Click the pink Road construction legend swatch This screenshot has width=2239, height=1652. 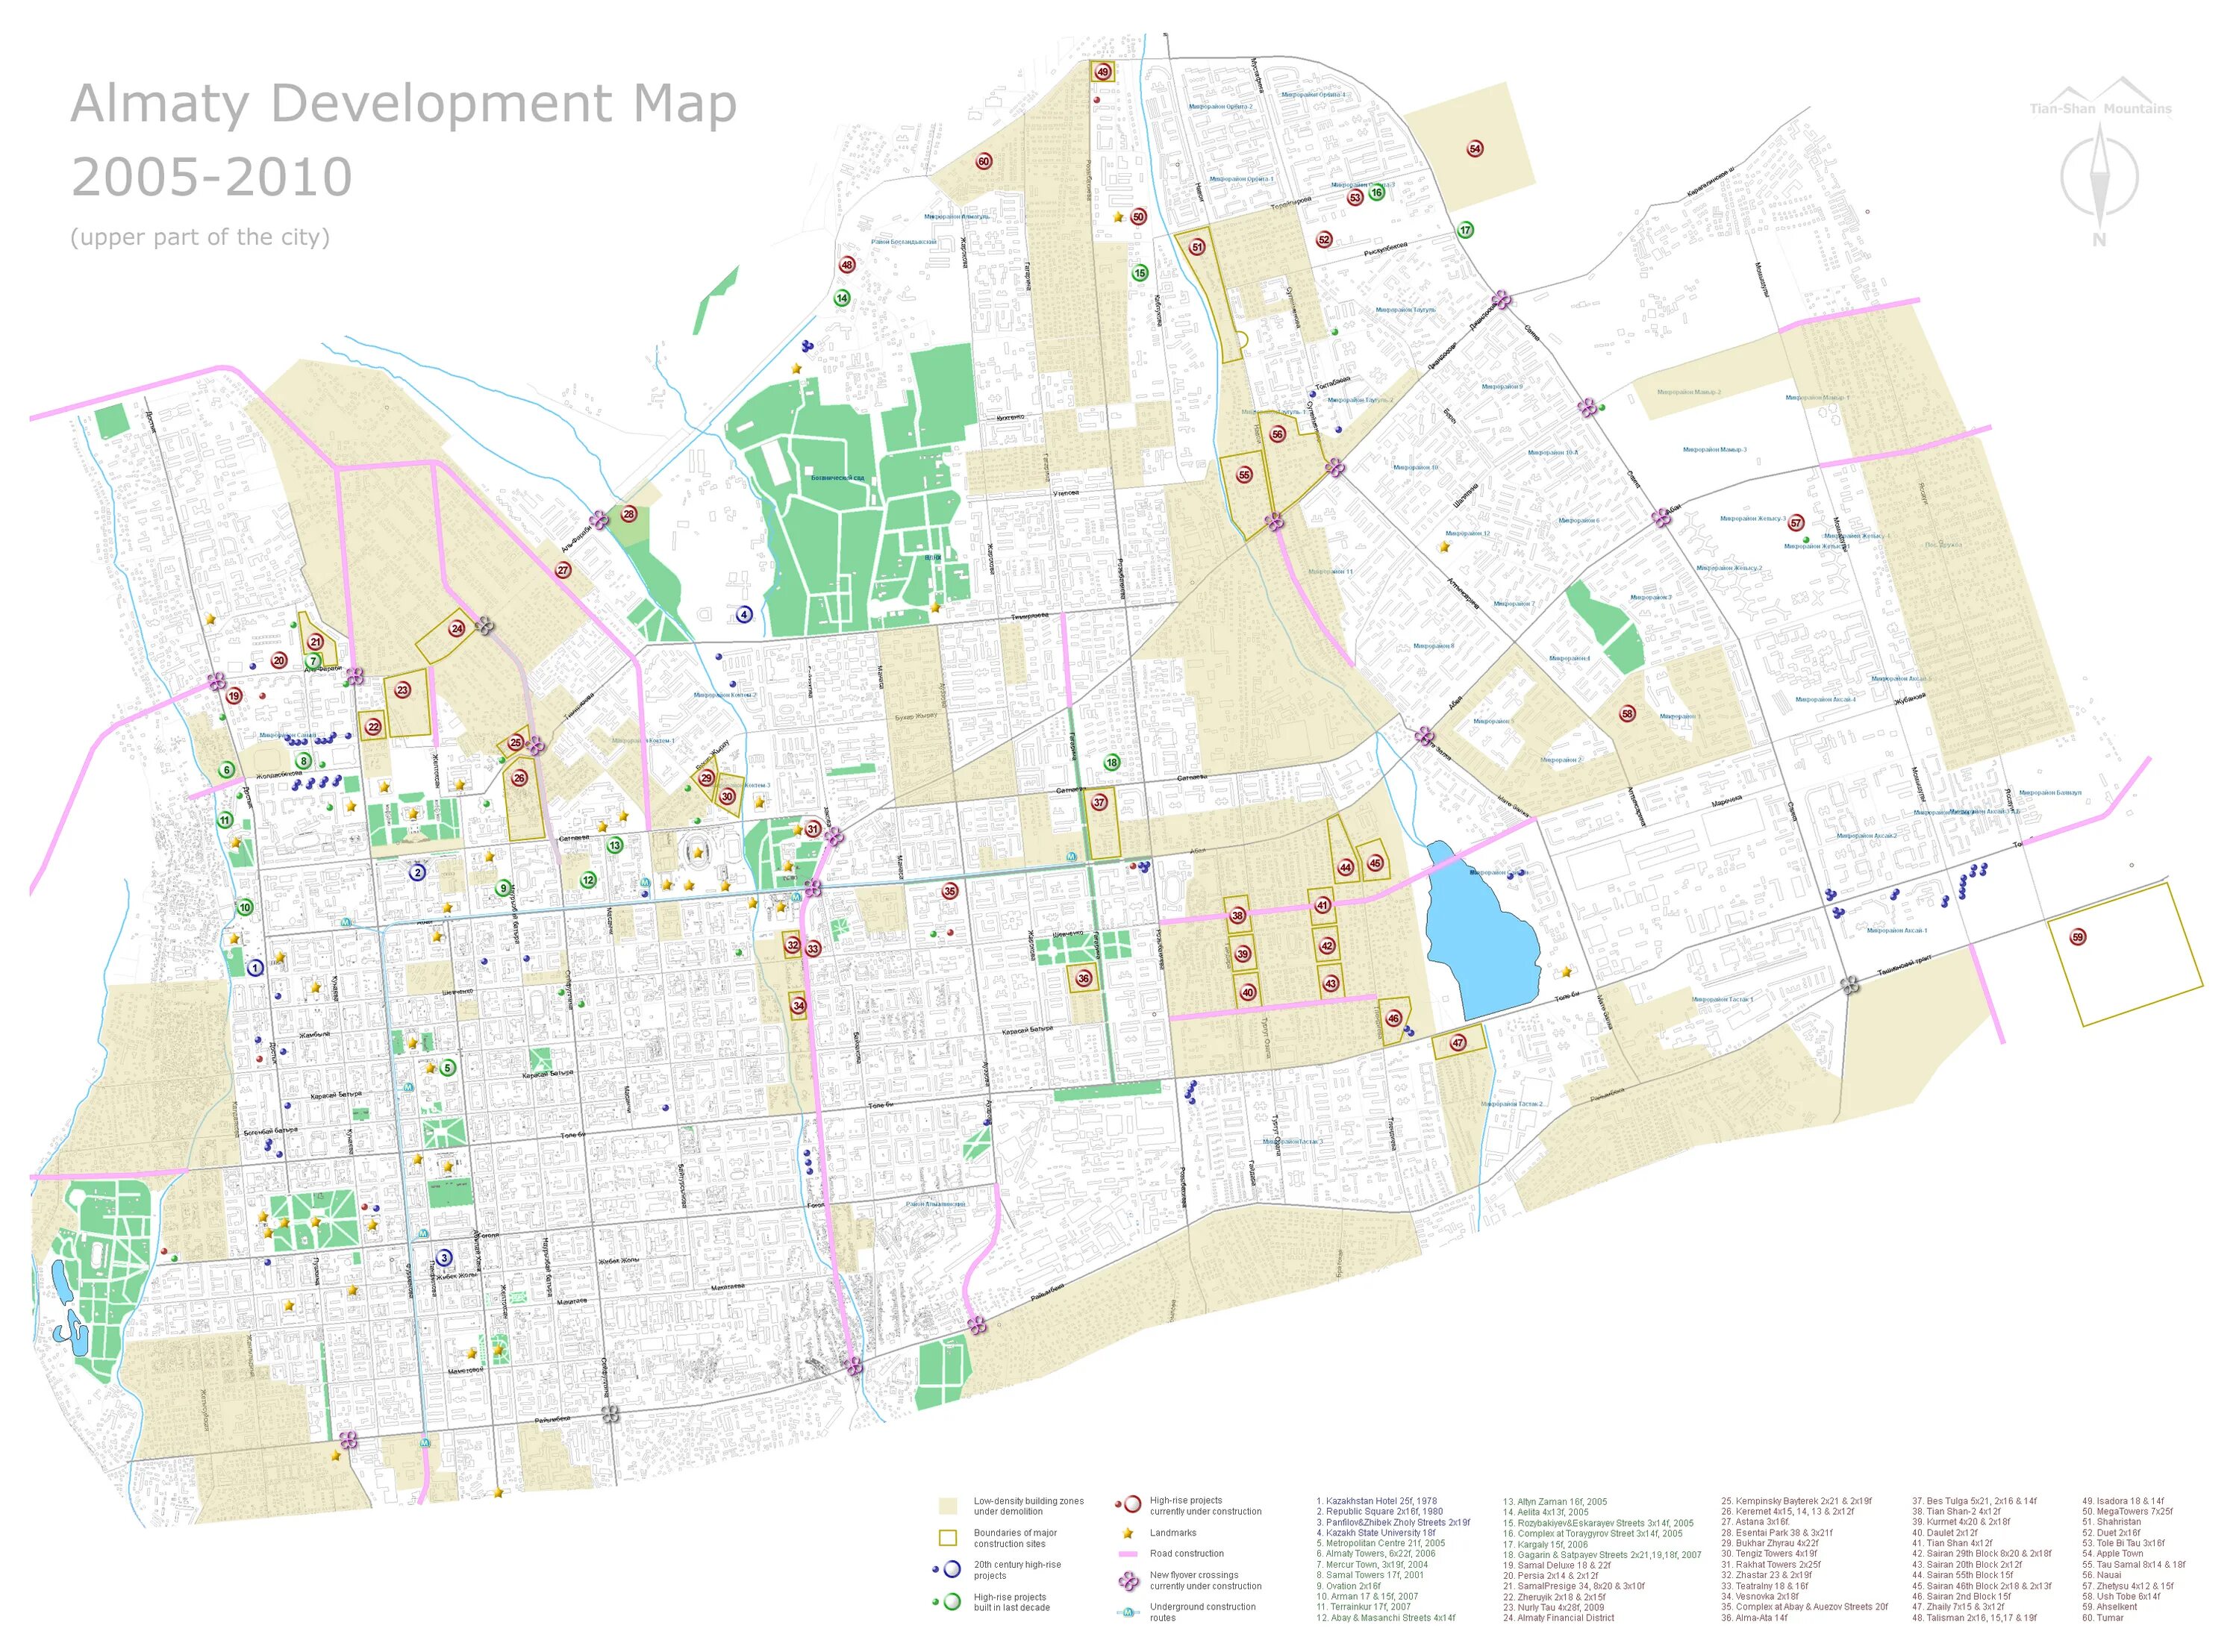1128,1554
